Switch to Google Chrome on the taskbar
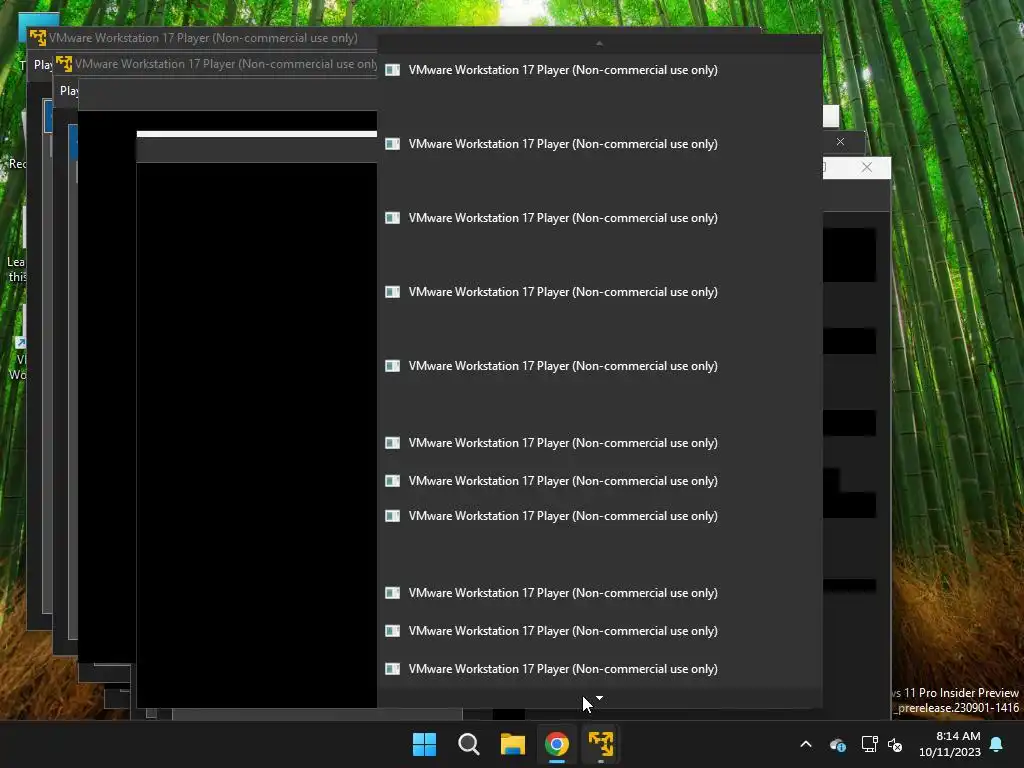Screen dimensions: 1024x768 coord(557,744)
